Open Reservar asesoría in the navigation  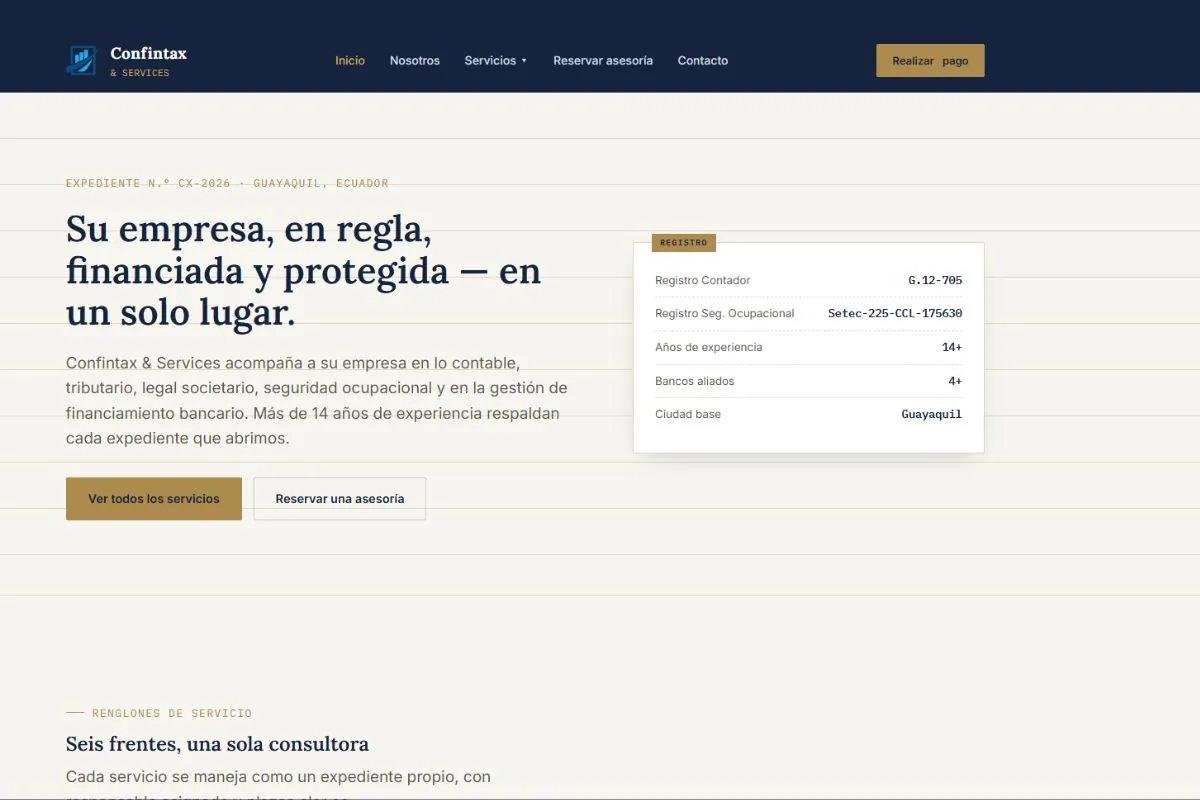pyautogui.click(x=603, y=61)
